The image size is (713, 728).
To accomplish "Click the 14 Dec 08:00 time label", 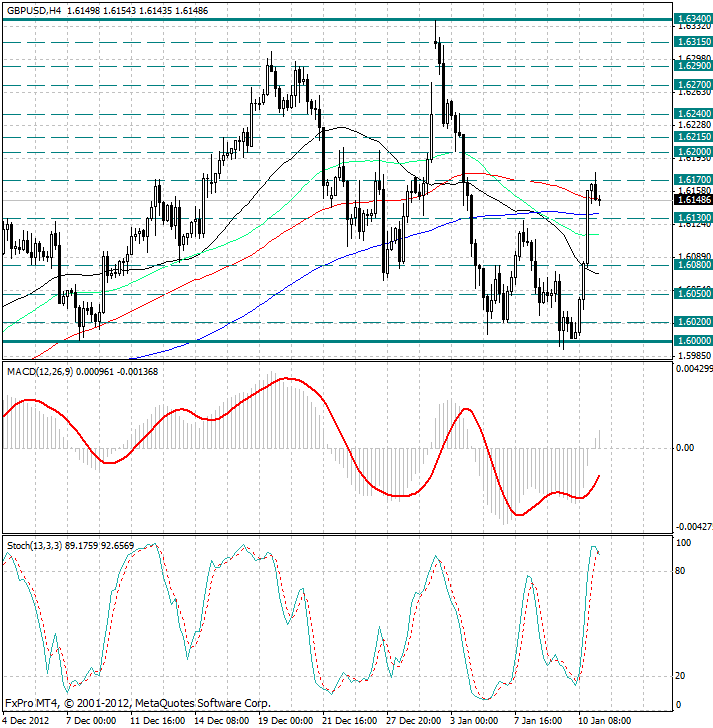I will point(221,721).
